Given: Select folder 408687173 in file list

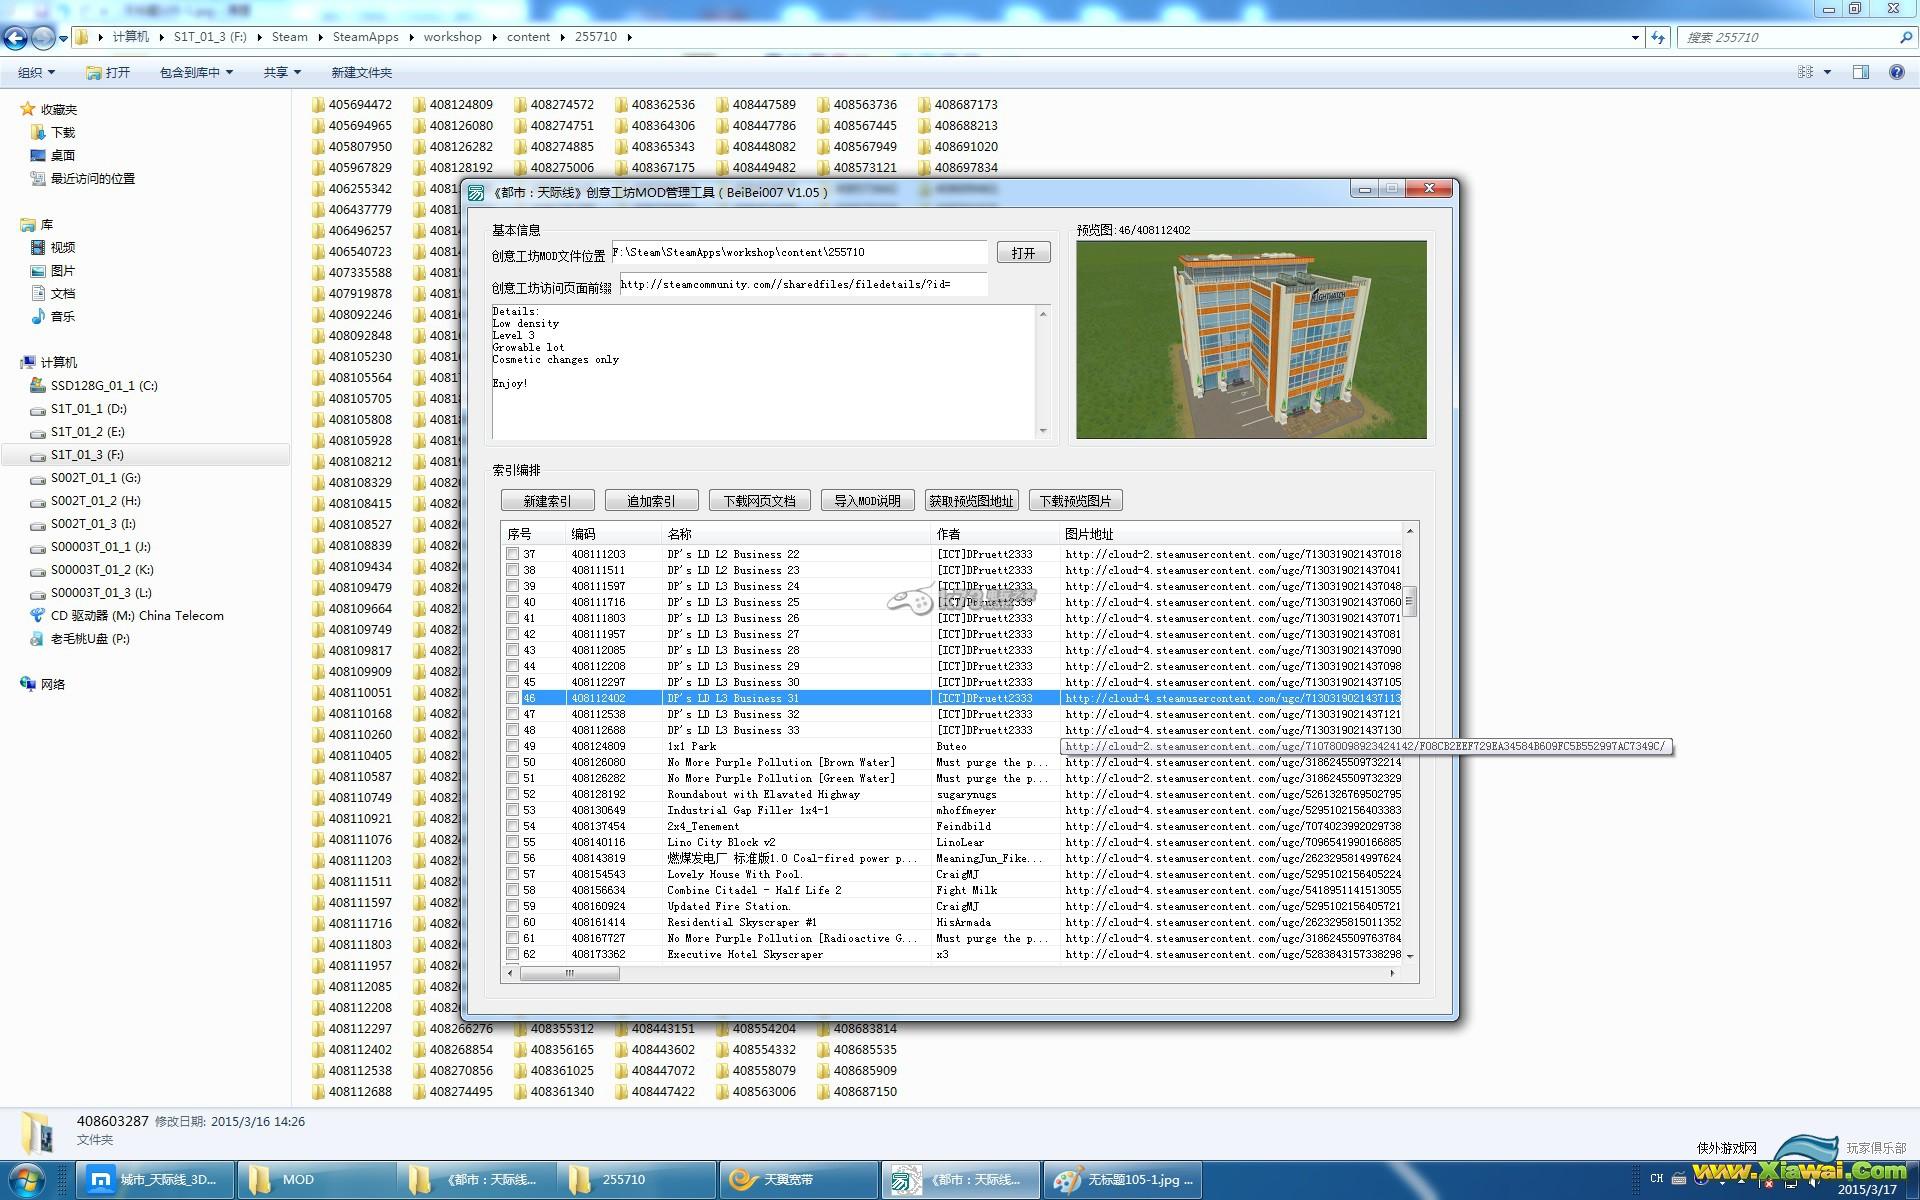Looking at the screenshot, I should (958, 104).
